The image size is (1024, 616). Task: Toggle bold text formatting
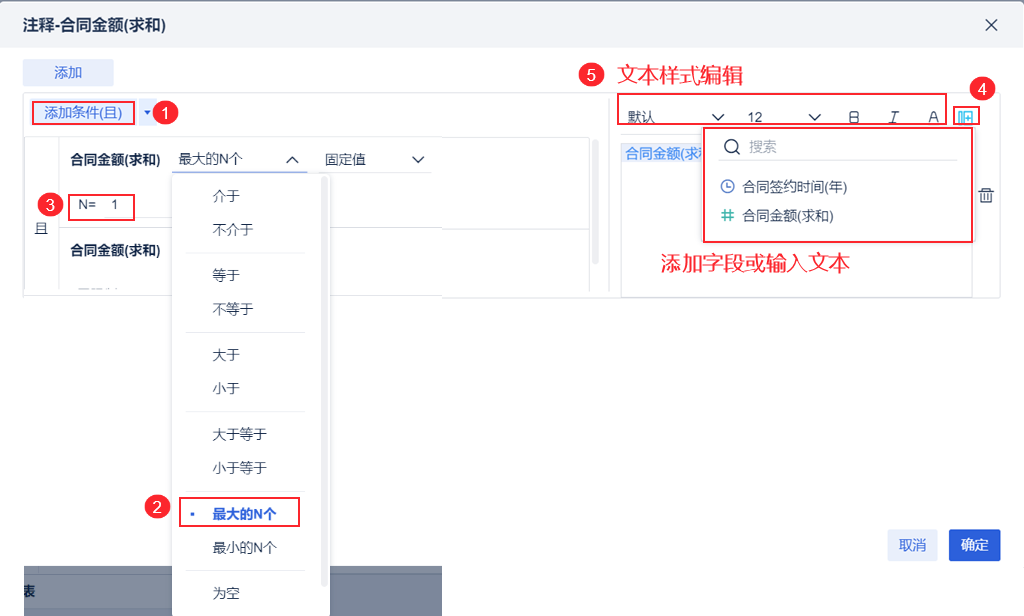point(854,117)
